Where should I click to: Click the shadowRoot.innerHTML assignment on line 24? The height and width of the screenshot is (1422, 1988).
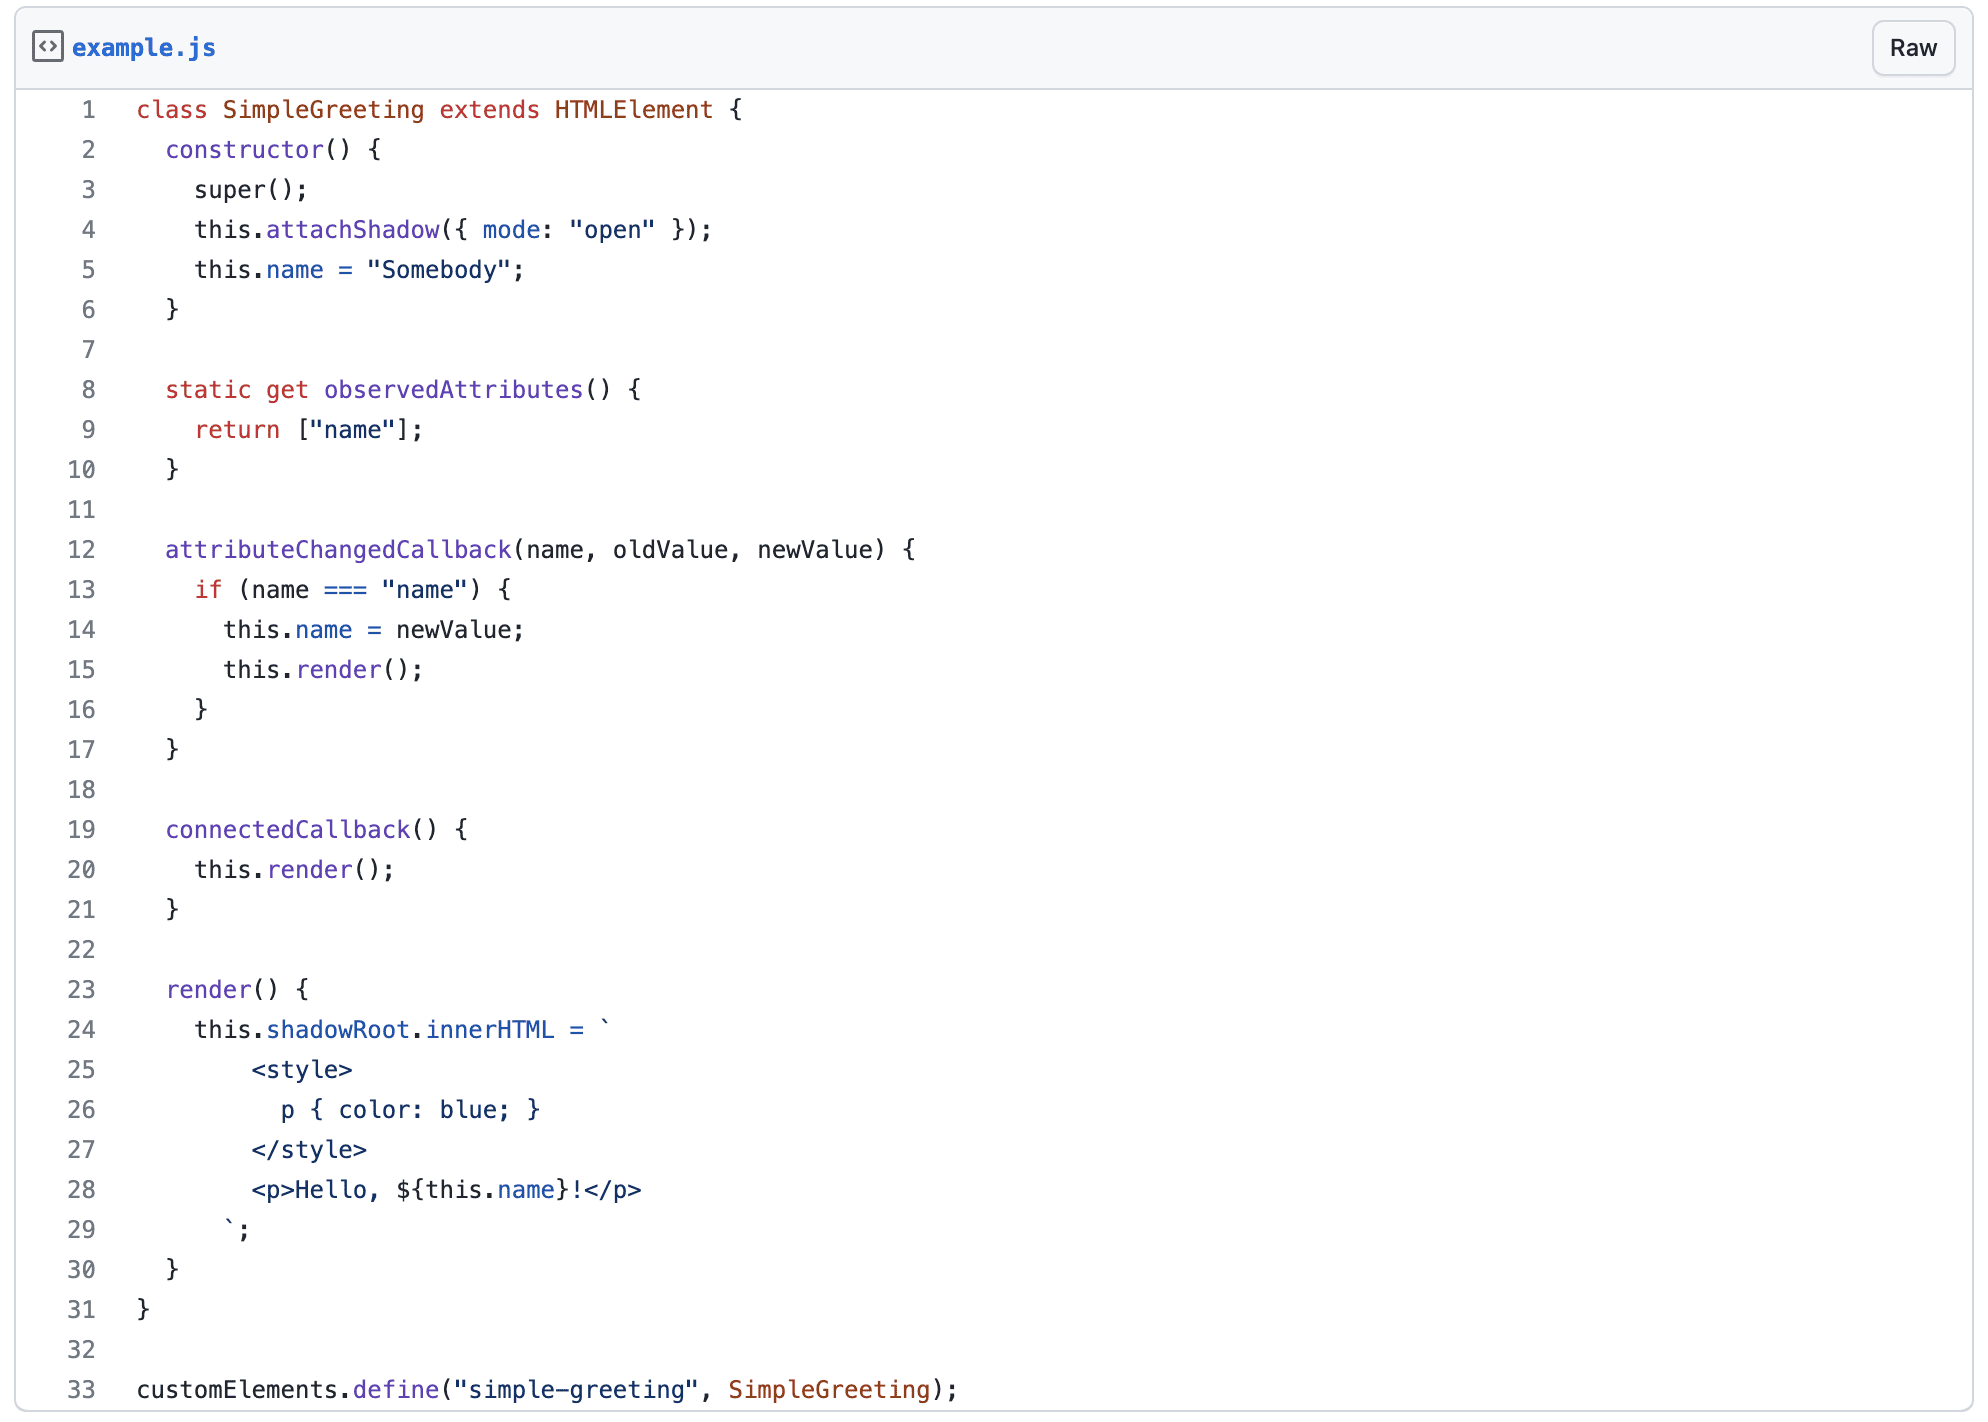pyautogui.click(x=411, y=1029)
